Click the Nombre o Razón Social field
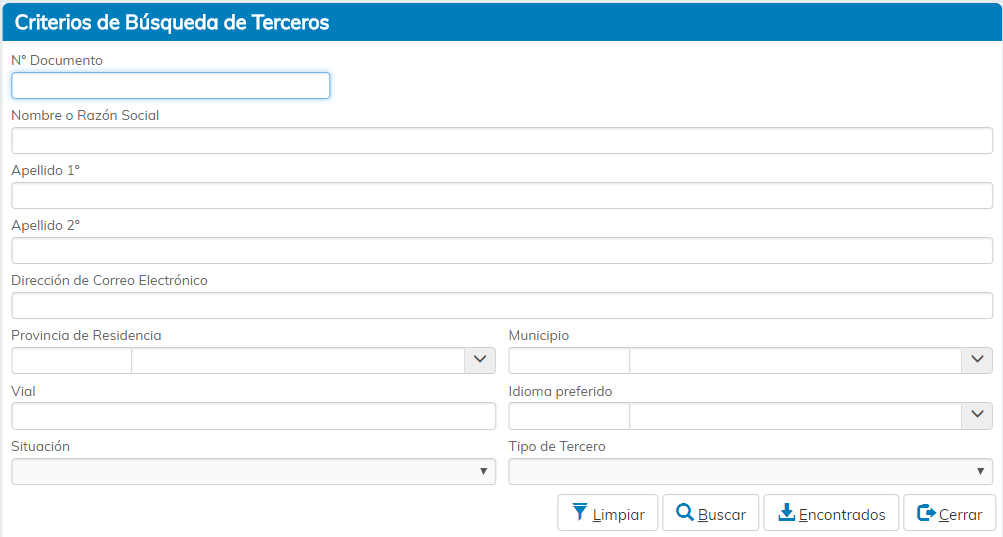 [x=501, y=141]
